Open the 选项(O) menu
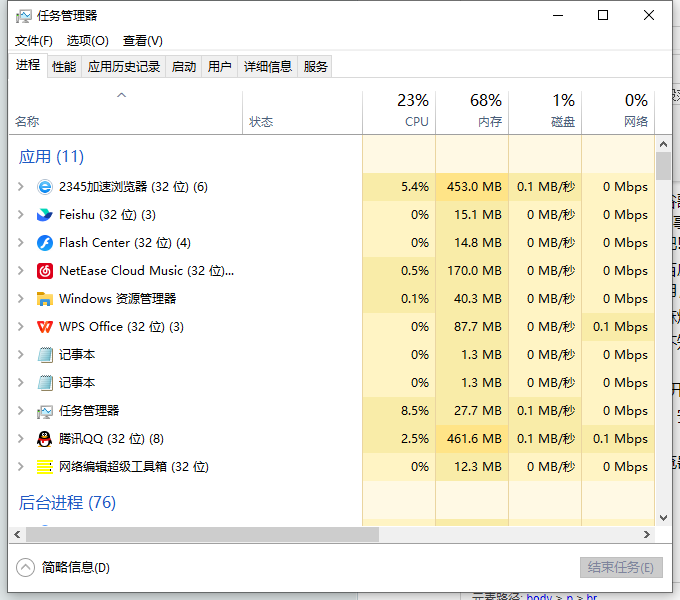This screenshot has width=680, height=600. [88, 41]
